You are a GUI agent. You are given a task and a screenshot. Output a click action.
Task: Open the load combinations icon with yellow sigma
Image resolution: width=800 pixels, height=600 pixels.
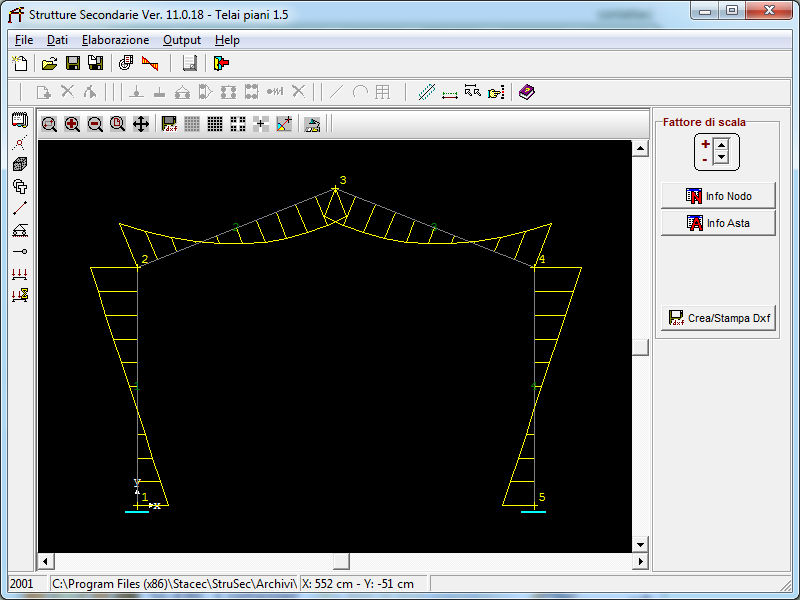pyautogui.click(x=20, y=295)
